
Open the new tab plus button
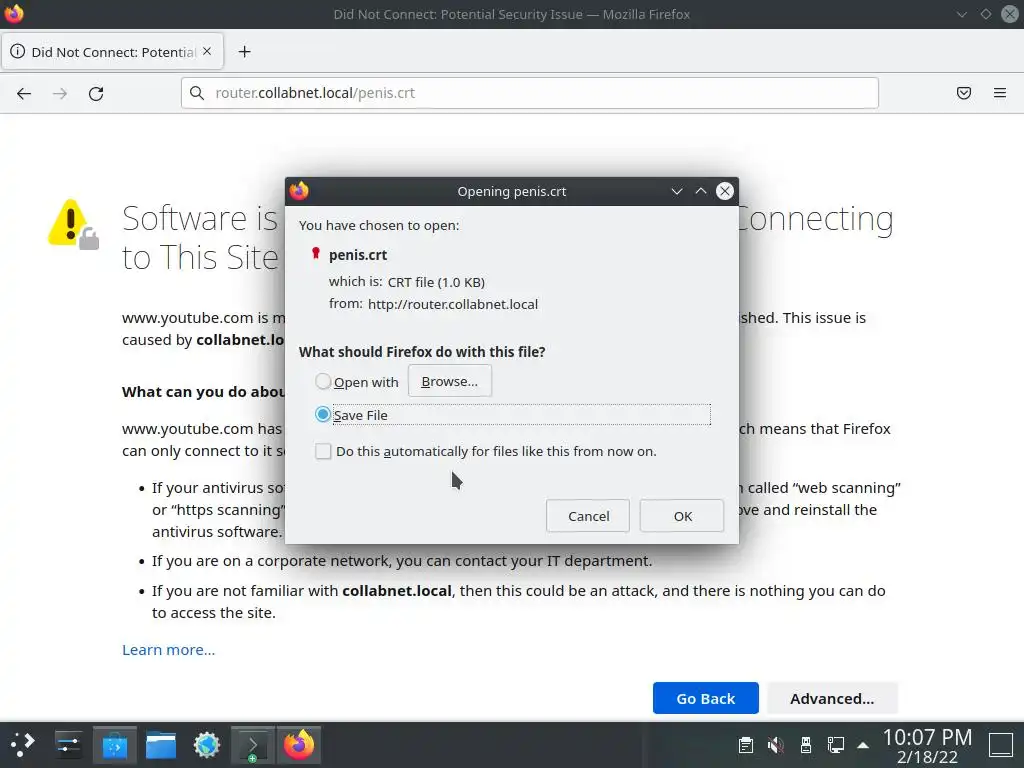[244, 52]
